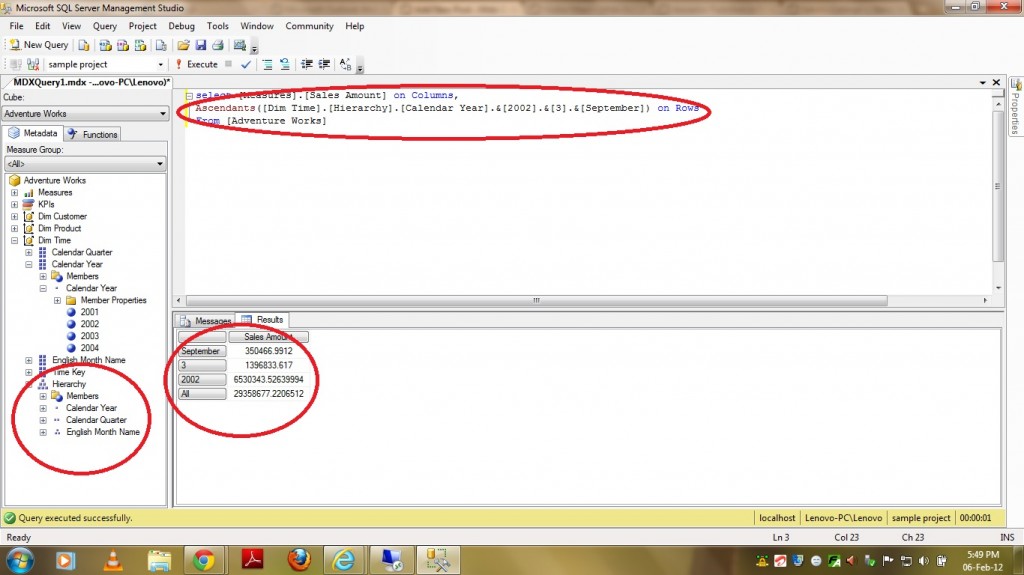Expand the Dim Customer tree node
Screen dimensions: 1024x575
coord(15,216)
